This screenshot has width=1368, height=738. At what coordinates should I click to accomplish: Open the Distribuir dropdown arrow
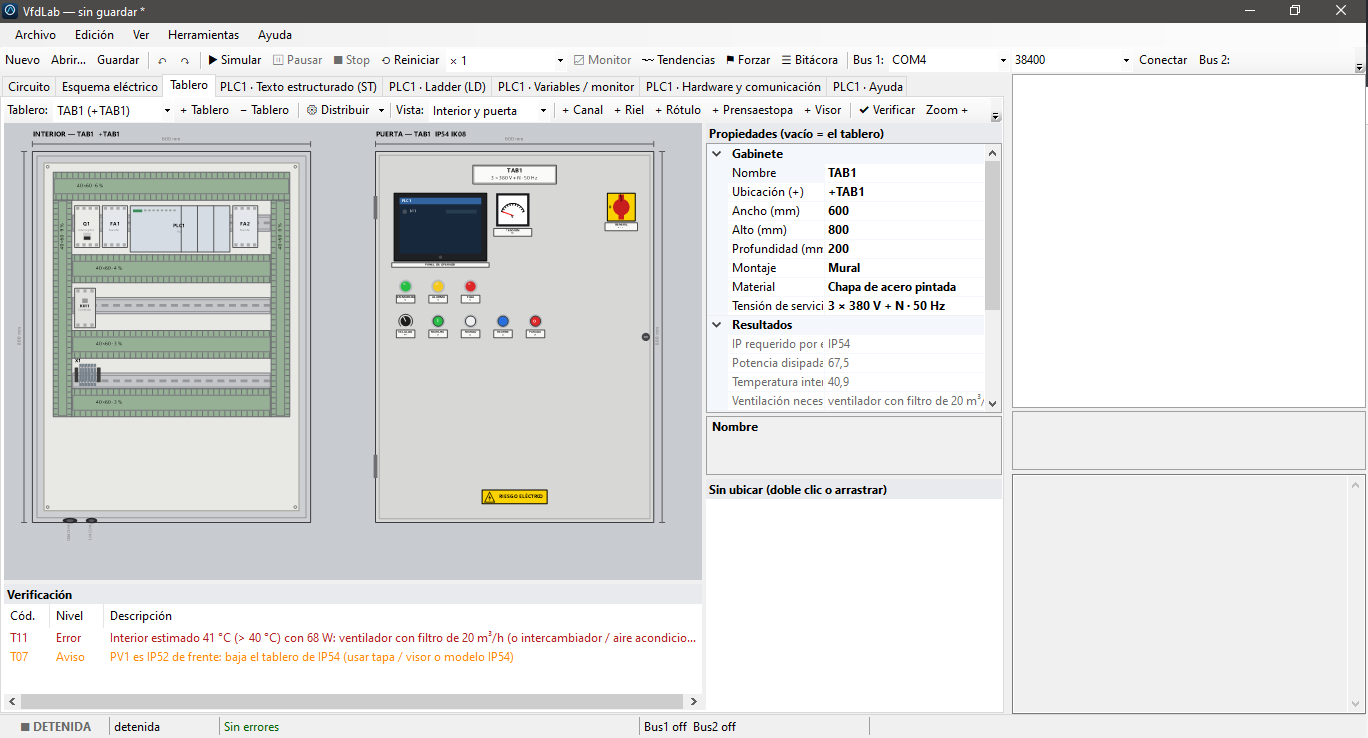point(381,110)
